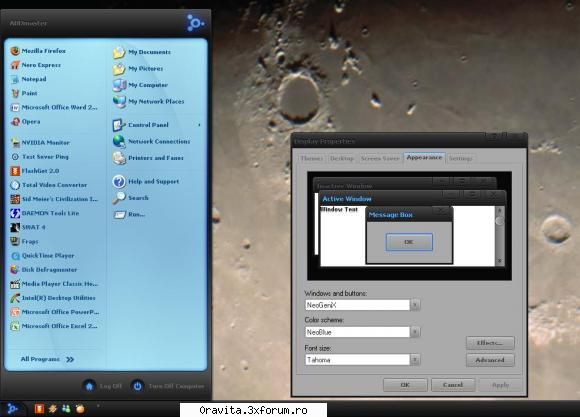Launch SWAT 4 game
This screenshot has width=580, height=417.
(28, 227)
